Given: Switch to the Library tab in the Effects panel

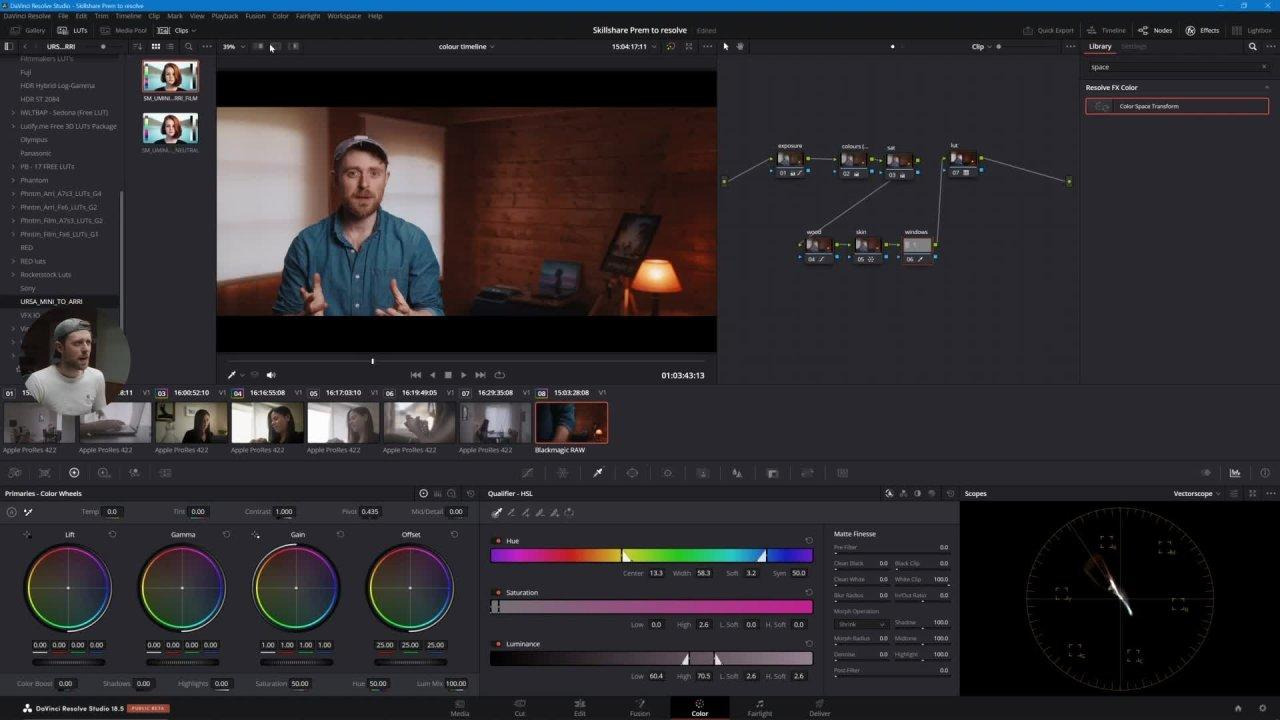Looking at the screenshot, I should (1100, 46).
